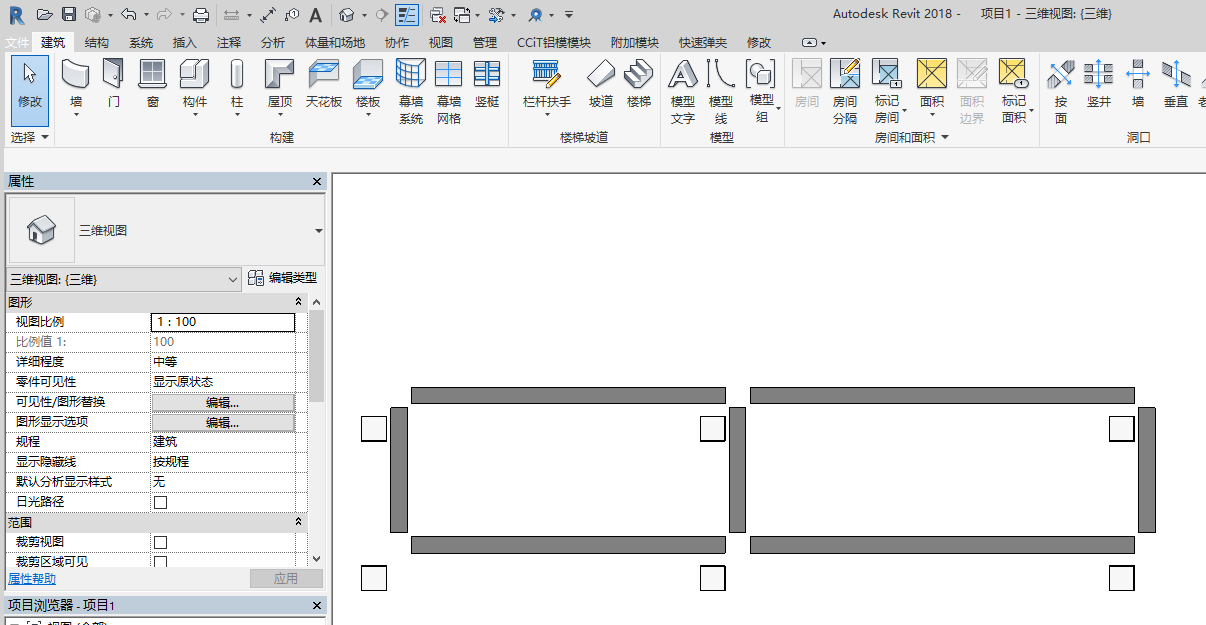1206x625 pixels.
Task: Switch to the 注释 ribbon tab
Action: pyautogui.click(x=229, y=43)
